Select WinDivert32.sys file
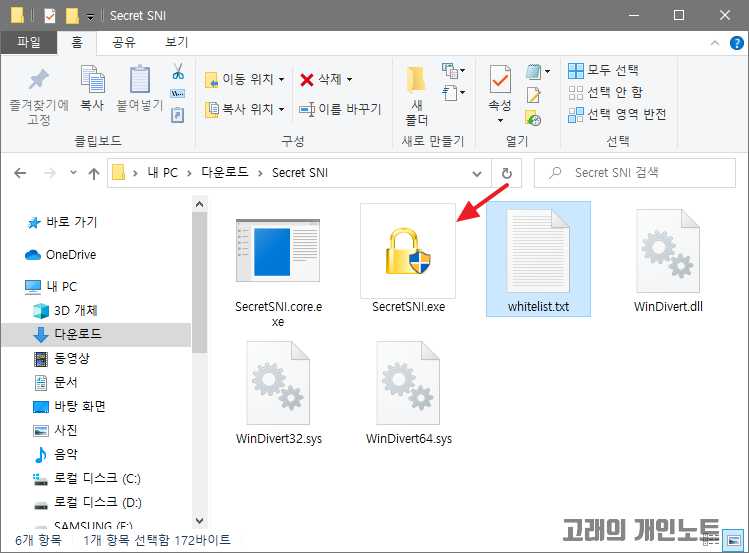The height and width of the screenshot is (553, 749). click(278, 393)
